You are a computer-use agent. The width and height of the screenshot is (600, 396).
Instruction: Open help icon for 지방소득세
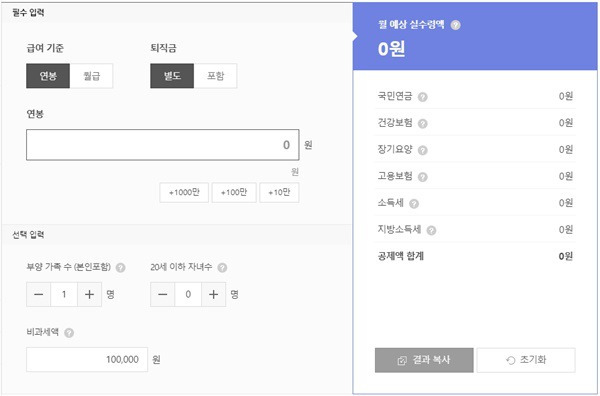431,231
